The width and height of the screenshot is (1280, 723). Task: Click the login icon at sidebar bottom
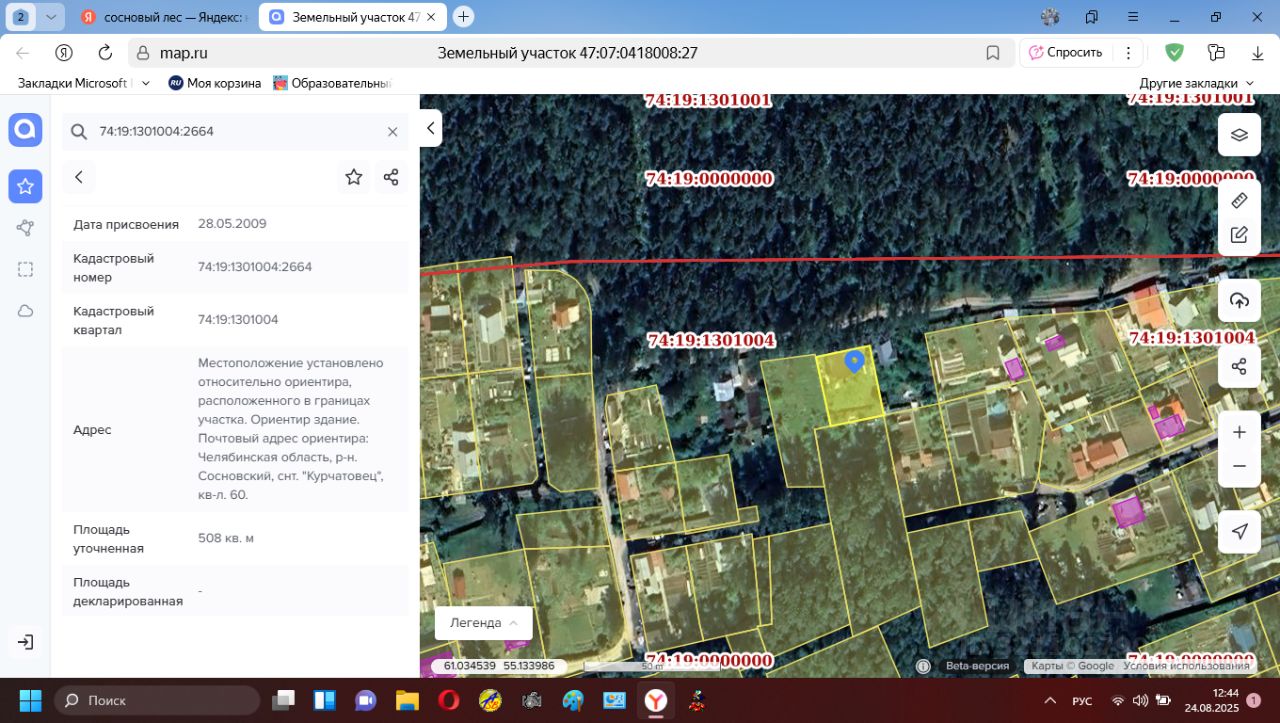pyautogui.click(x=25, y=642)
